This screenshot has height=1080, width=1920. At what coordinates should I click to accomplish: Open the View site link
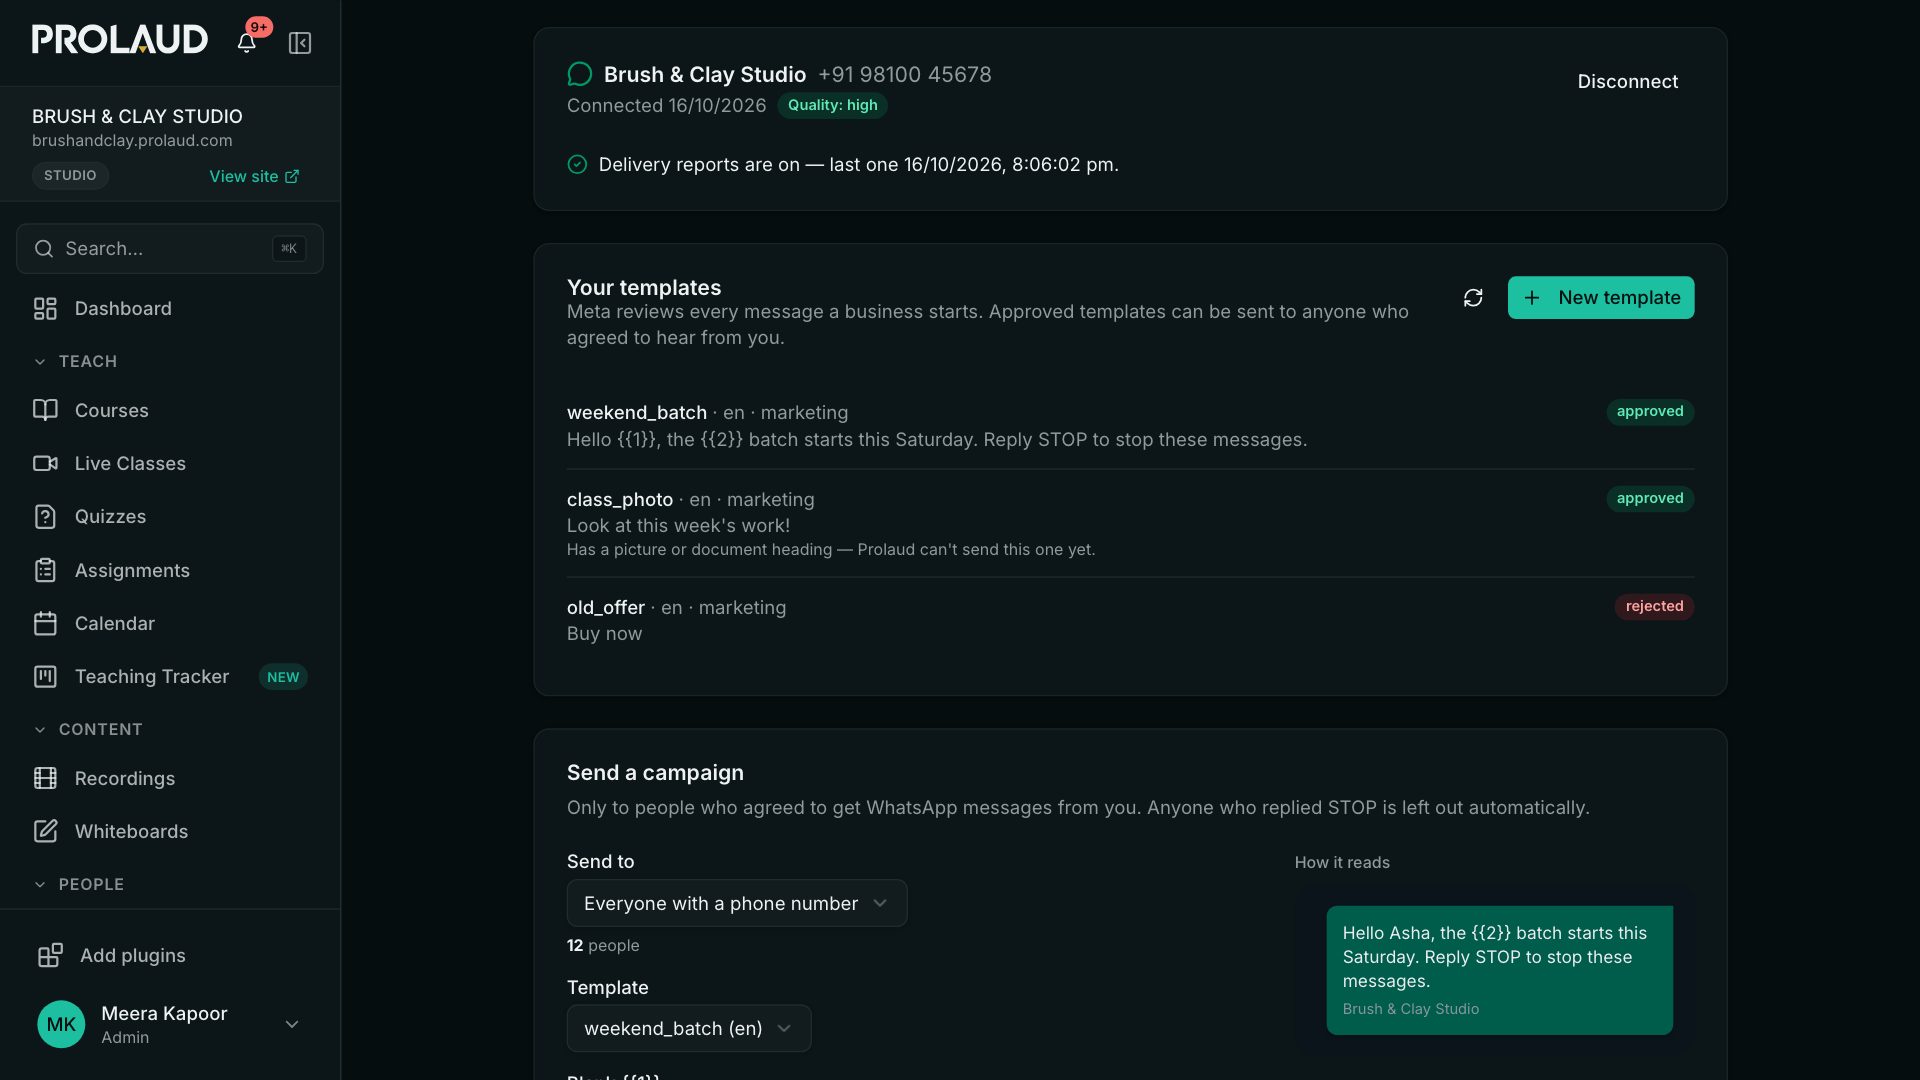(254, 176)
